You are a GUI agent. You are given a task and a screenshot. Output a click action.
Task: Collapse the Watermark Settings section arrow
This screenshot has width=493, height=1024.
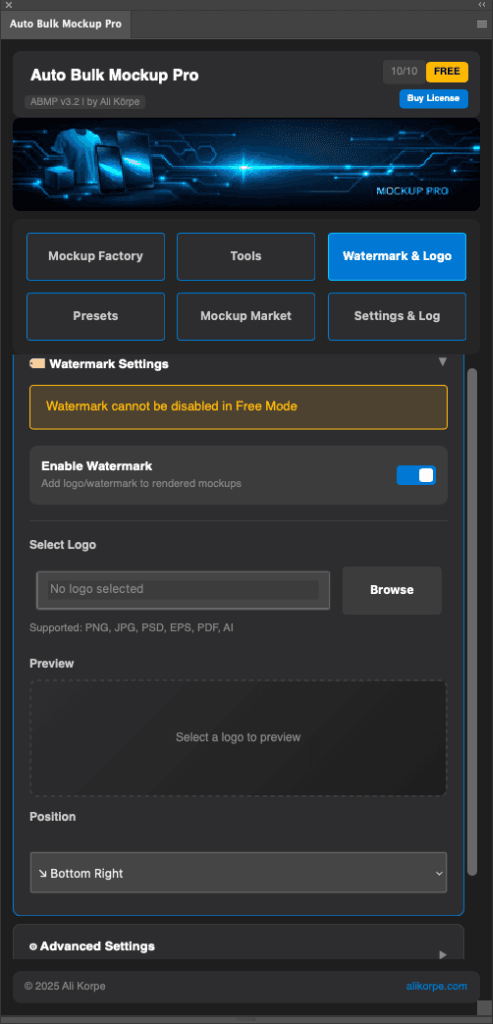point(443,362)
